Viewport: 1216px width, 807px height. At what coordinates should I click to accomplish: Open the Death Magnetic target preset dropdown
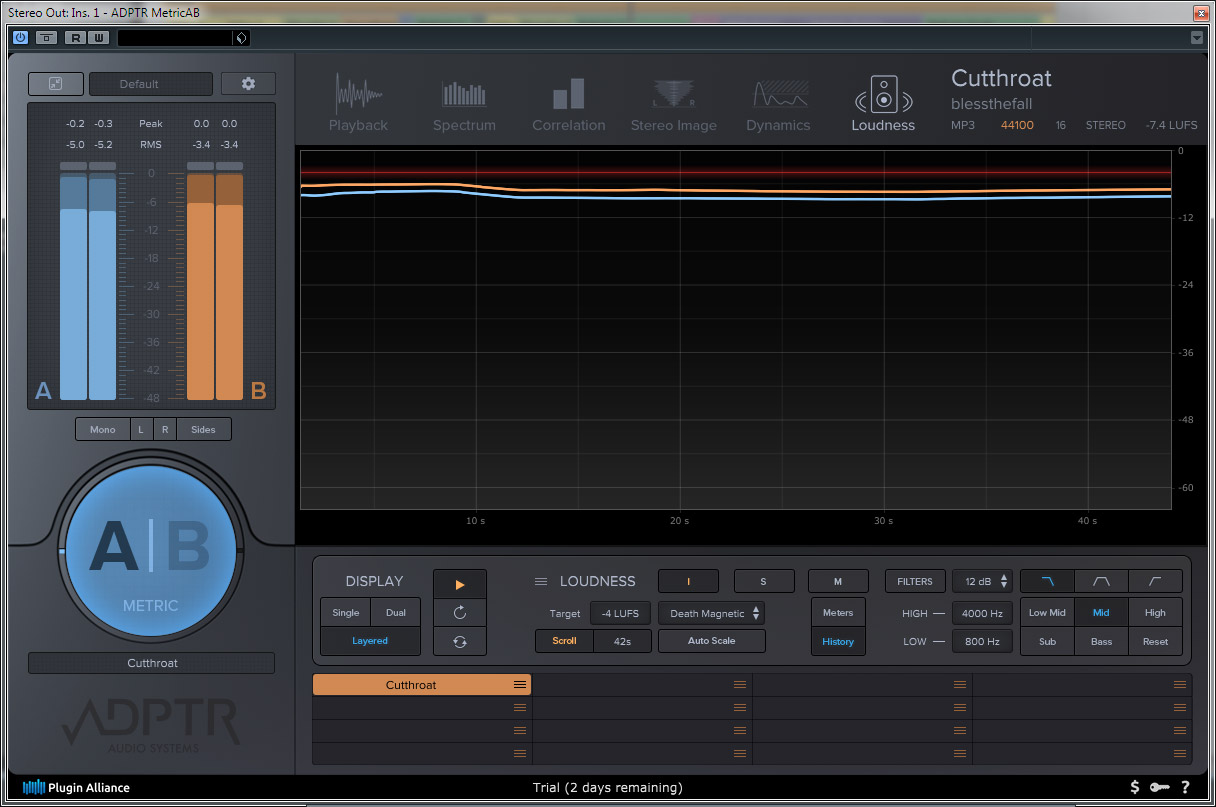712,613
